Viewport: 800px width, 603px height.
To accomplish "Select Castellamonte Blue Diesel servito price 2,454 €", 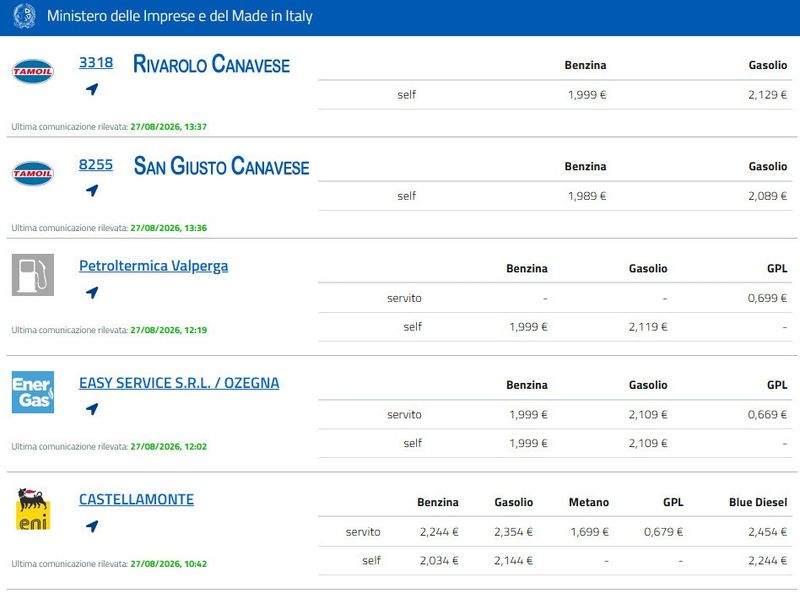I will 767,532.
